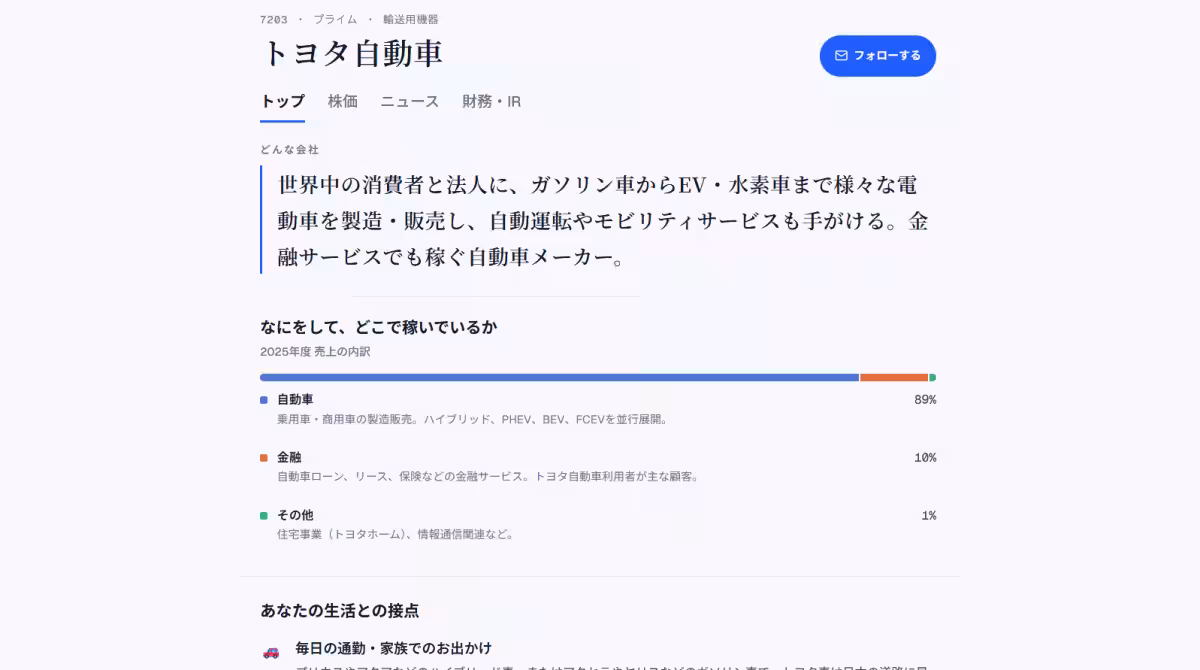Click the トヨタ自動車 company title
Screen dimensions: 1200x670
[352, 53]
